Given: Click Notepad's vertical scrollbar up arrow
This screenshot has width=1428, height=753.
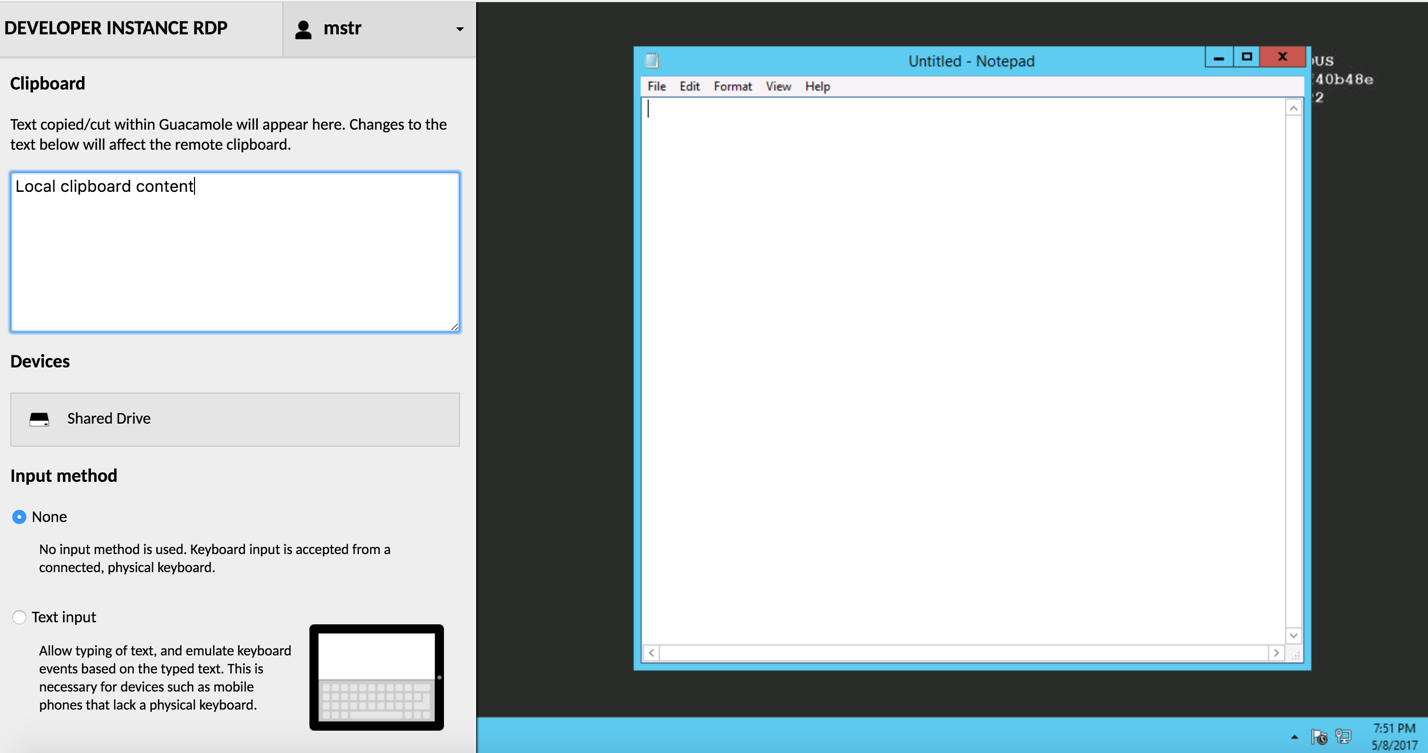Looking at the screenshot, I should coord(1293,107).
